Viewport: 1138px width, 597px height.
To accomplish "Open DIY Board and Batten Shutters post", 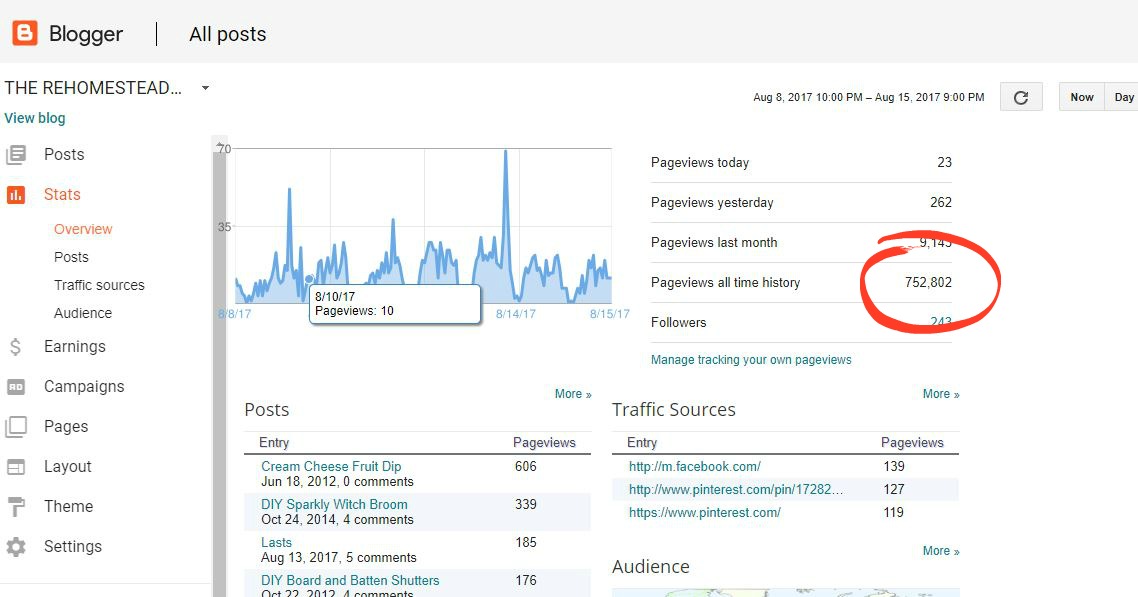I will (x=350, y=580).
